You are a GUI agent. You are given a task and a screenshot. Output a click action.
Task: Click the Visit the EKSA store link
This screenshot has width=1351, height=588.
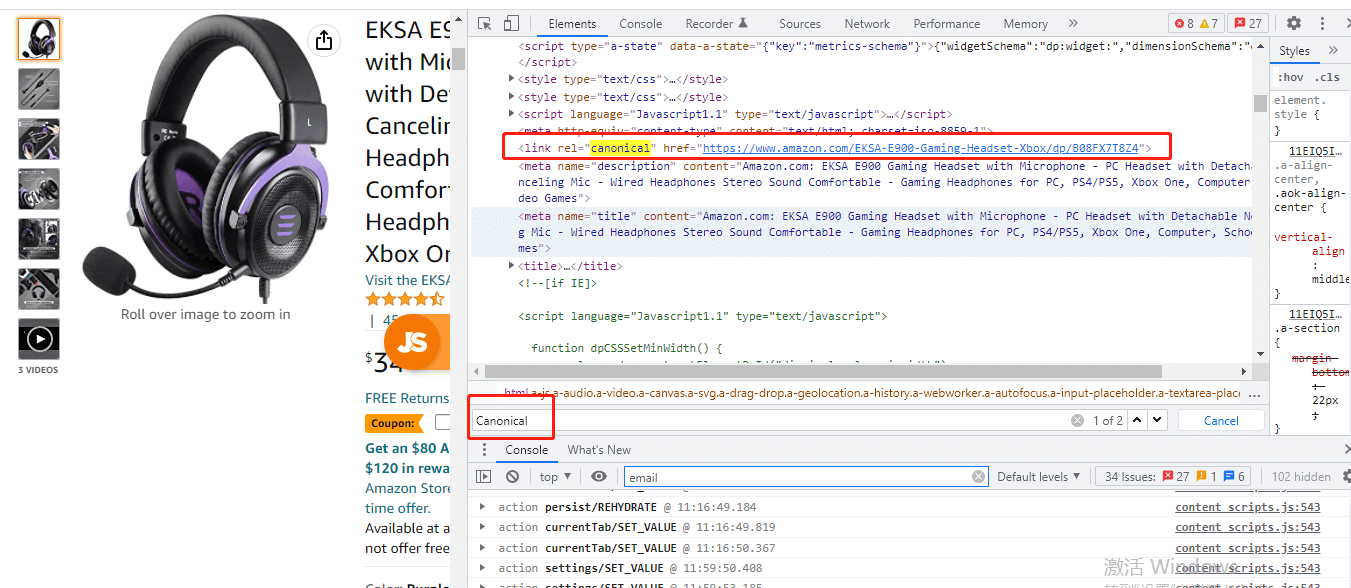[x=407, y=280]
